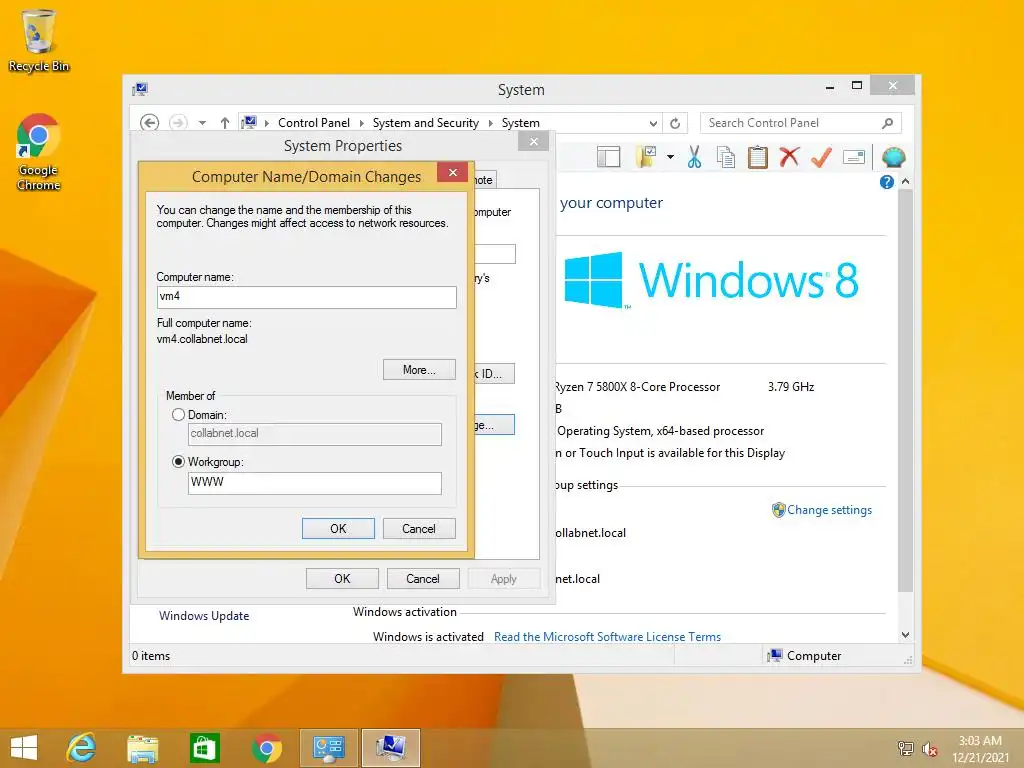Click the Paste clipboard icon in the toolbar
Image resolution: width=1024 pixels, height=768 pixels.
[x=758, y=157]
